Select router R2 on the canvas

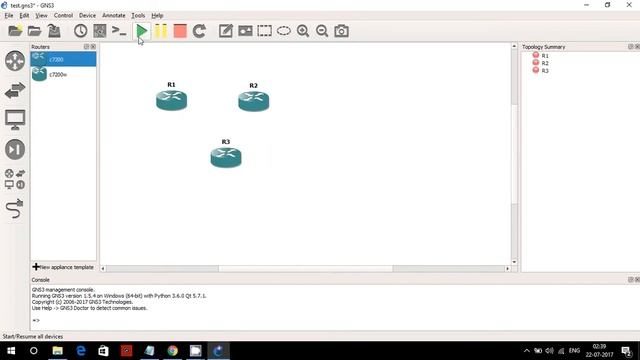click(x=253, y=101)
